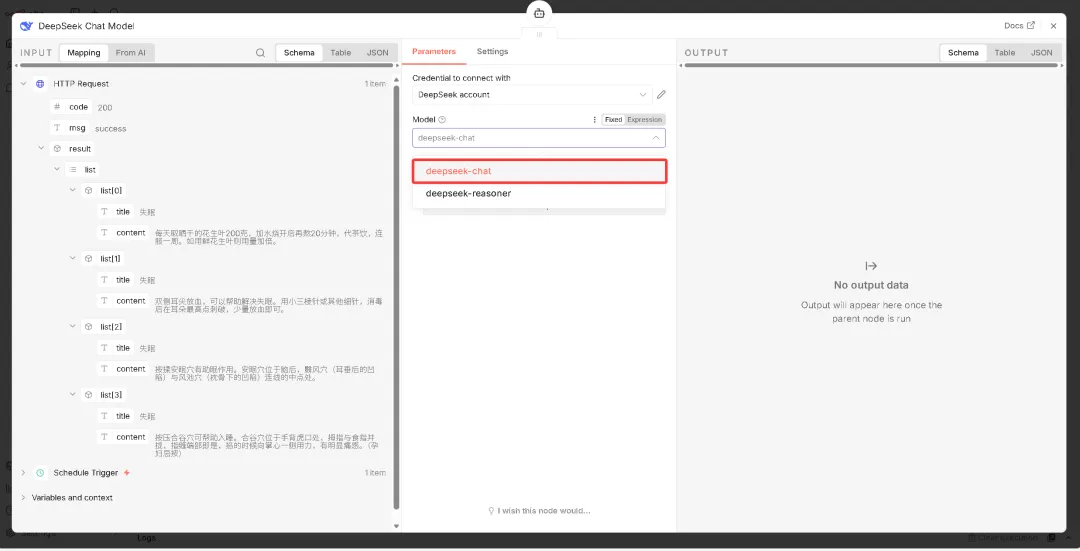Collapse the list[1] item
This screenshot has width=1080, height=551.
pos(72,258)
